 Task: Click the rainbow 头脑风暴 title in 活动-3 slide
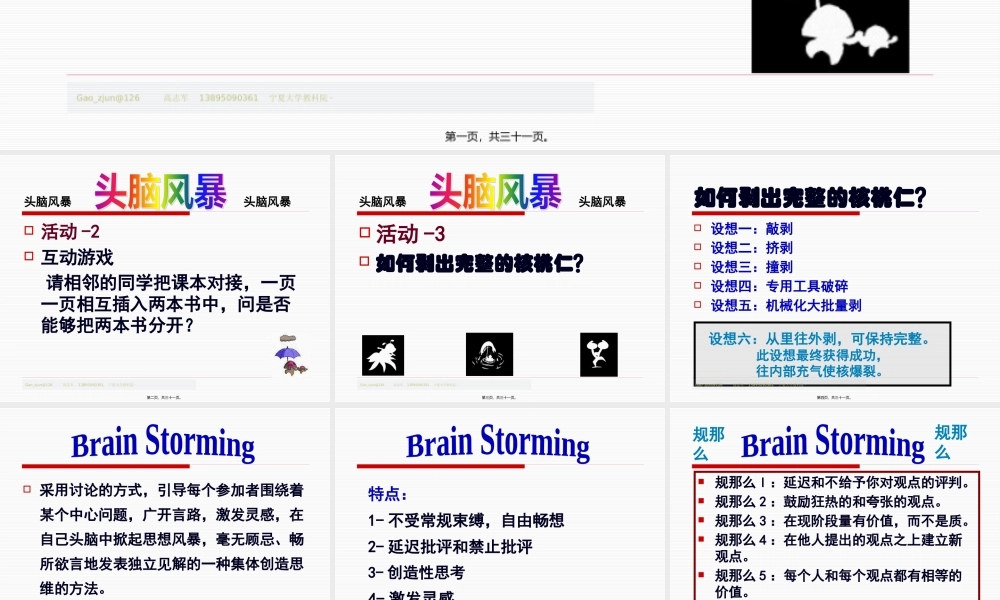pyautogui.click(x=496, y=192)
